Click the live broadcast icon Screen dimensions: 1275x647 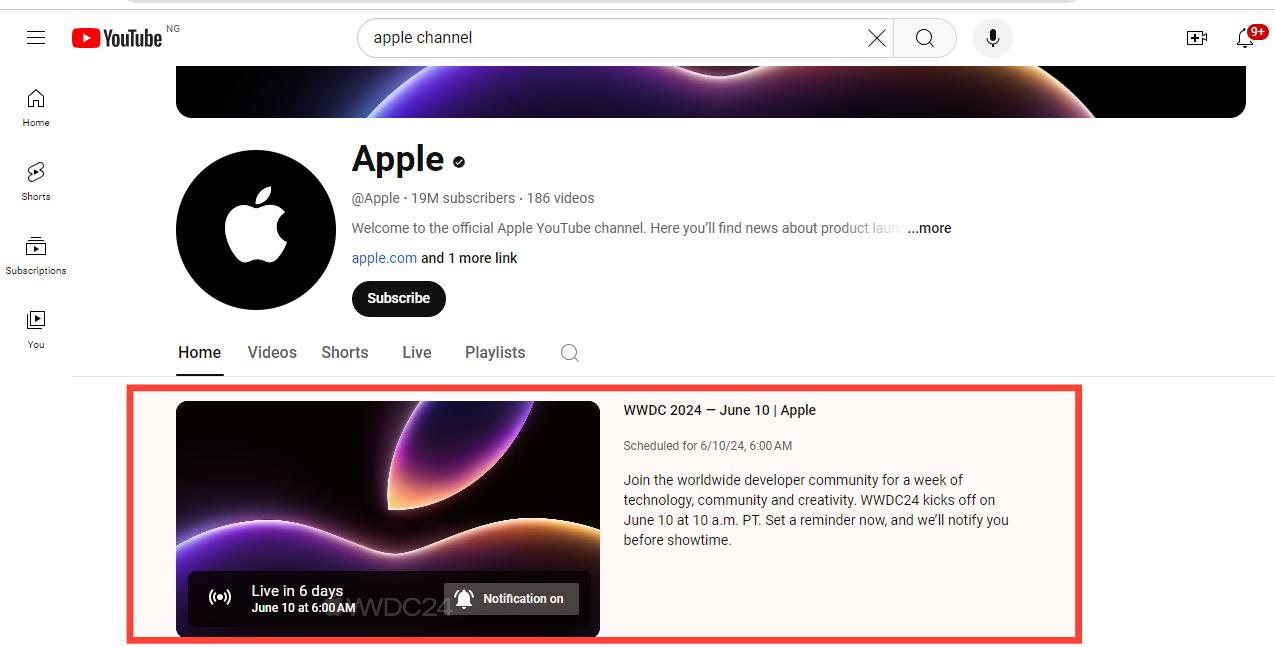click(x=220, y=598)
